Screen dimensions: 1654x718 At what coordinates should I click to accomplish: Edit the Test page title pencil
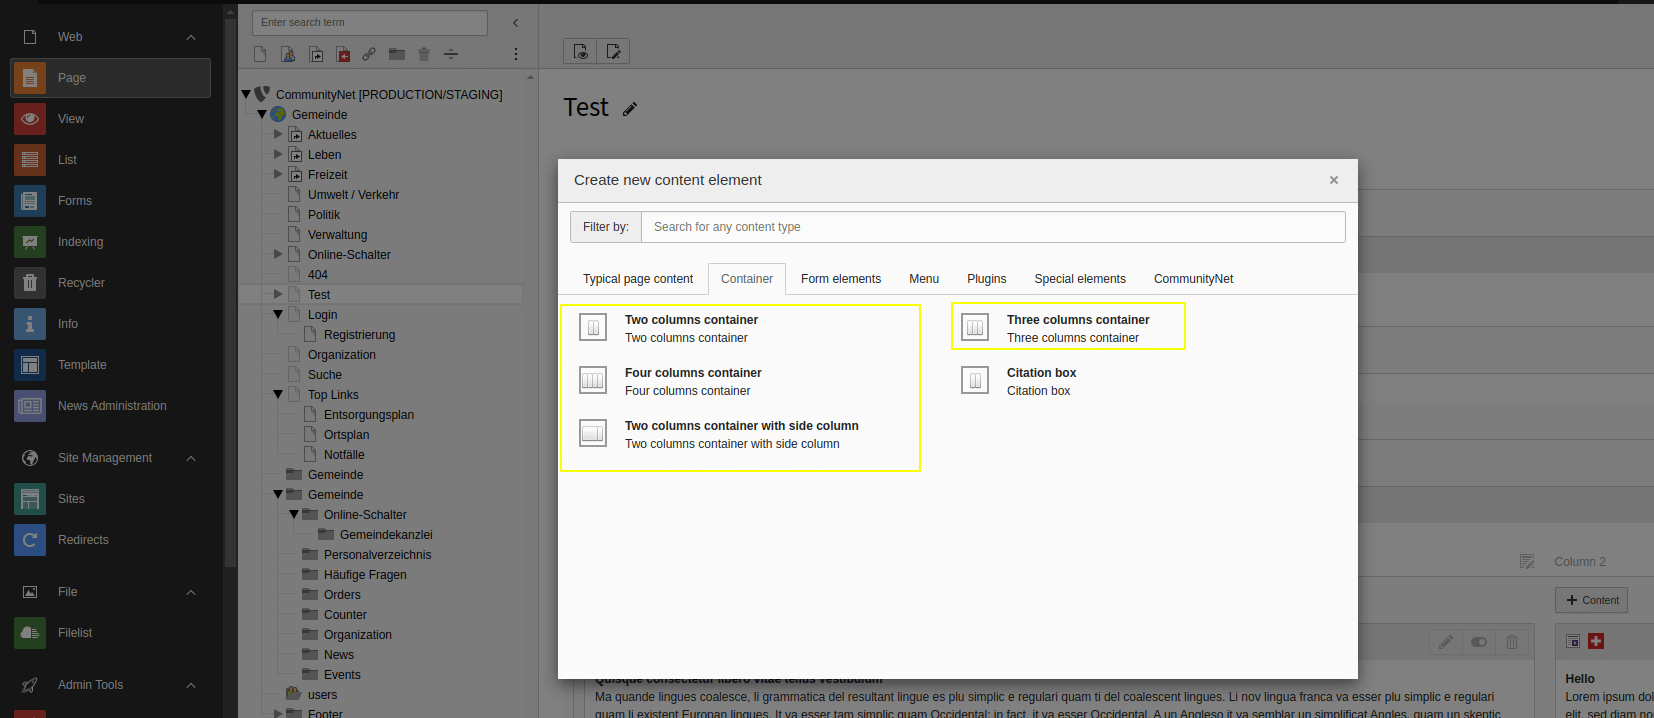point(630,109)
